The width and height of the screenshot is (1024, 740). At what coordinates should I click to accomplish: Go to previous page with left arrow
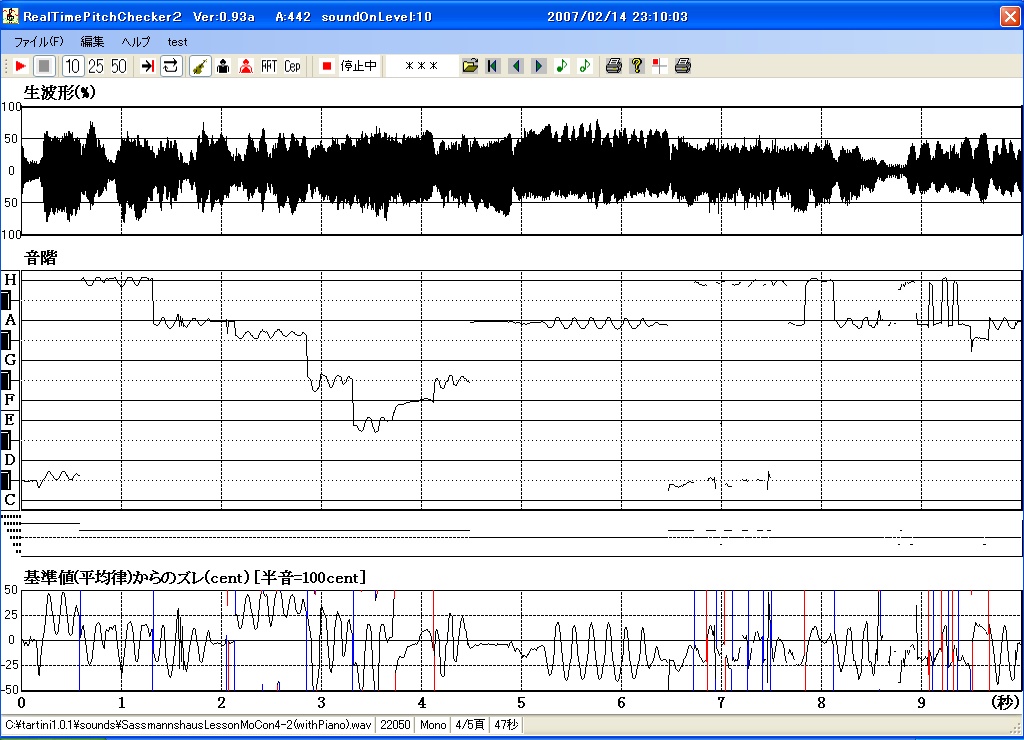click(x=516, y=66)
